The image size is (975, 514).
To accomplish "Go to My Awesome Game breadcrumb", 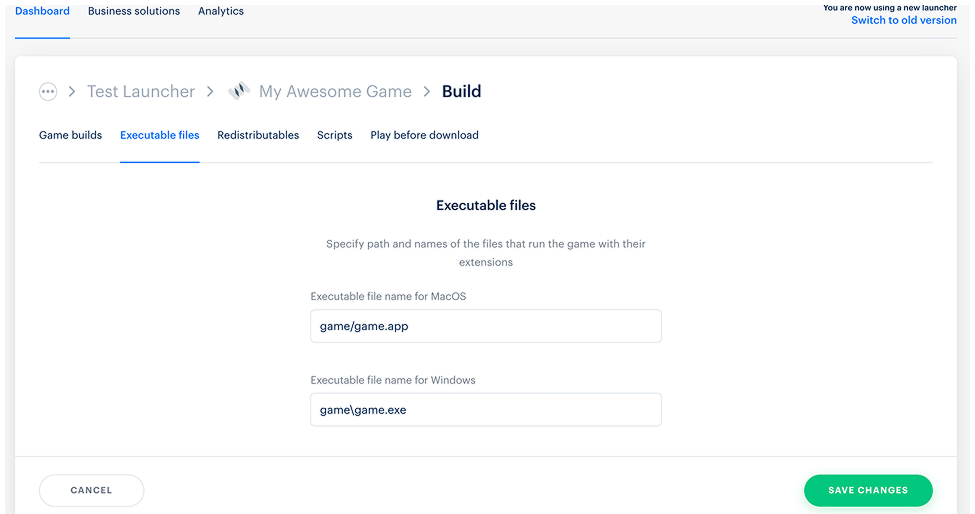I will coord(335,91).
